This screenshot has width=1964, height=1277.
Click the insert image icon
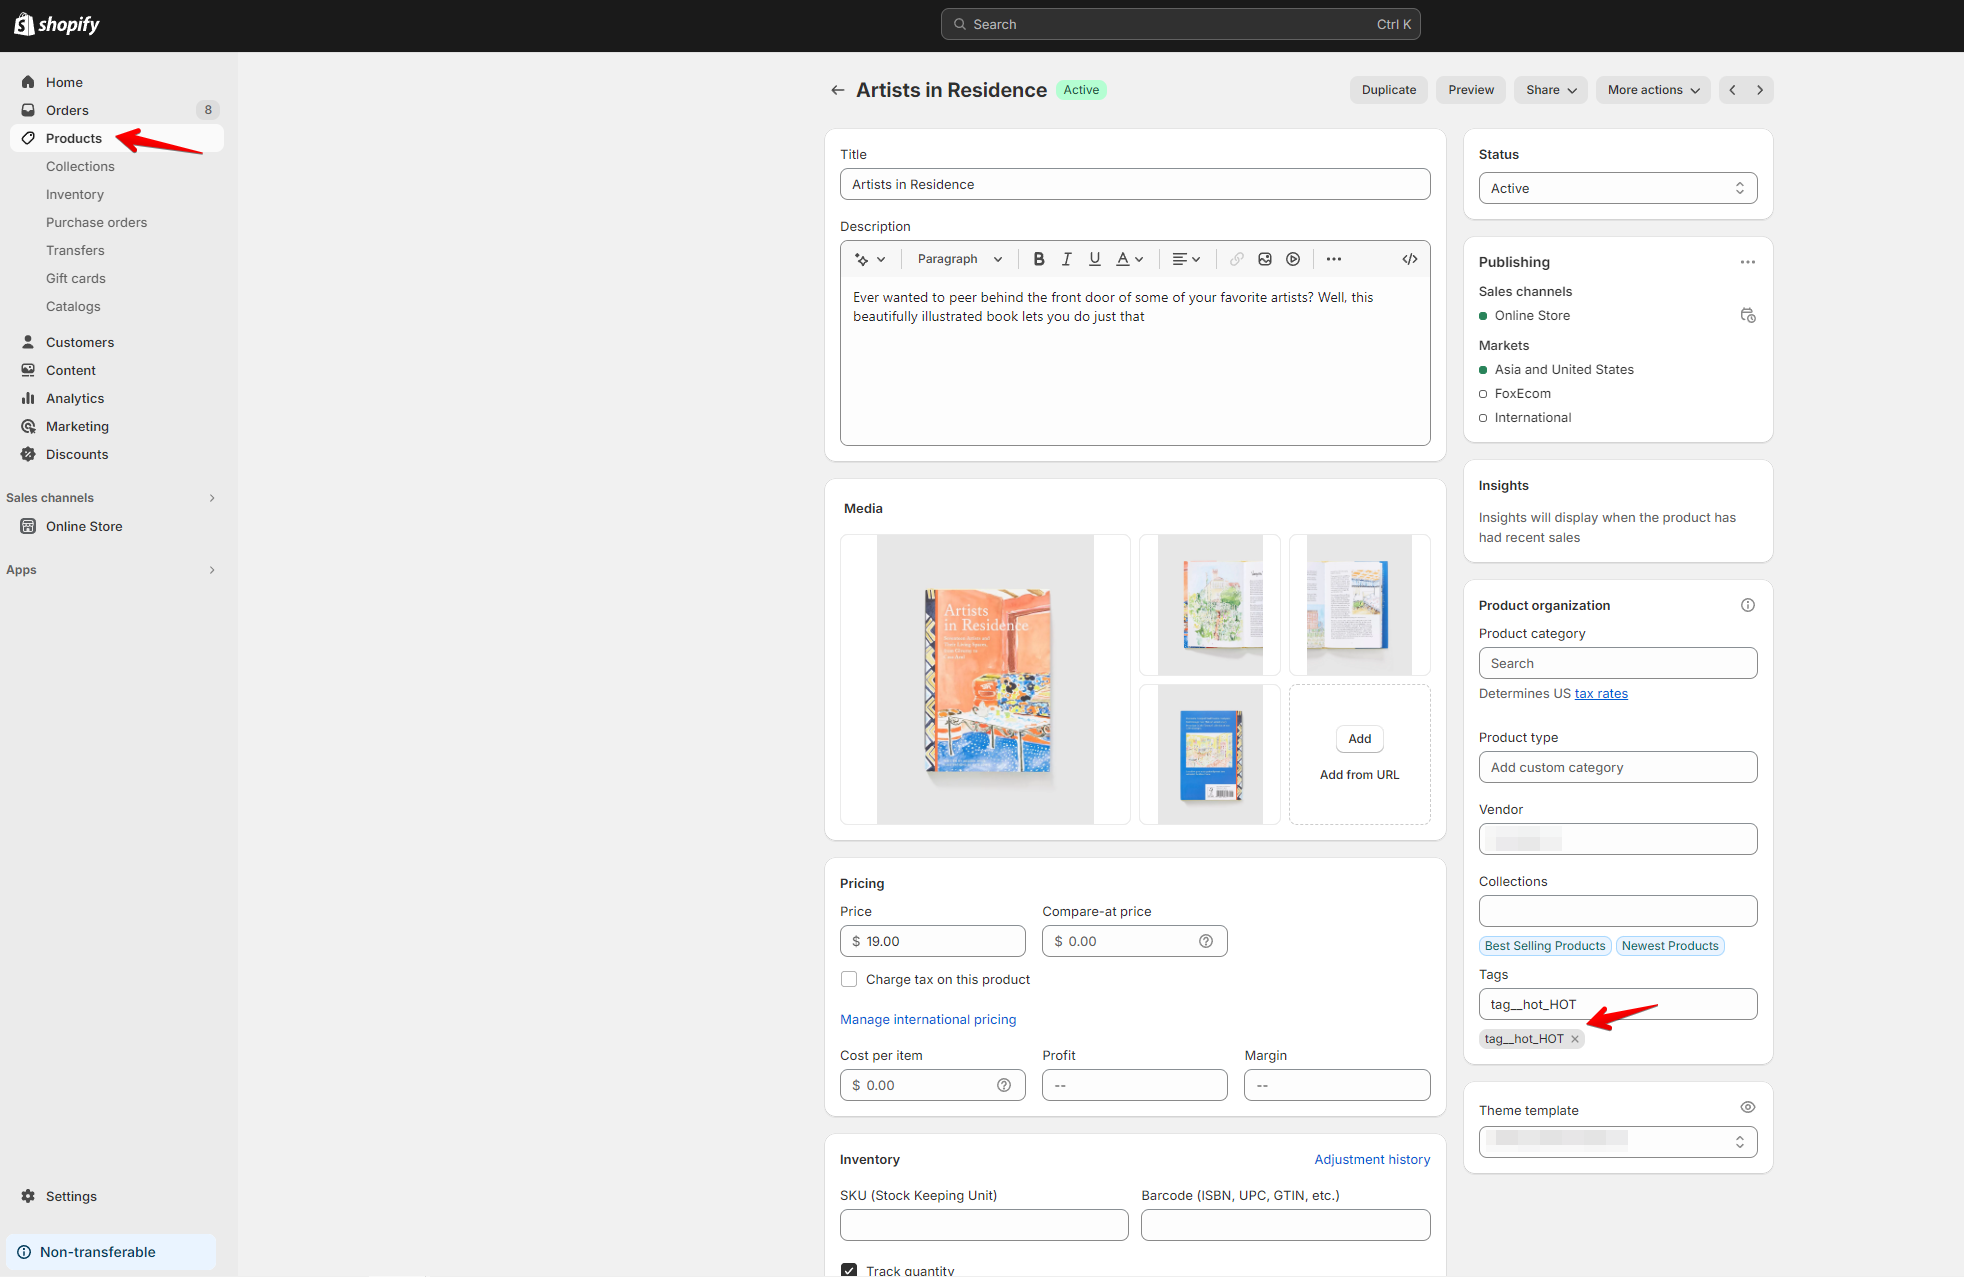[x=1265, y=259]
